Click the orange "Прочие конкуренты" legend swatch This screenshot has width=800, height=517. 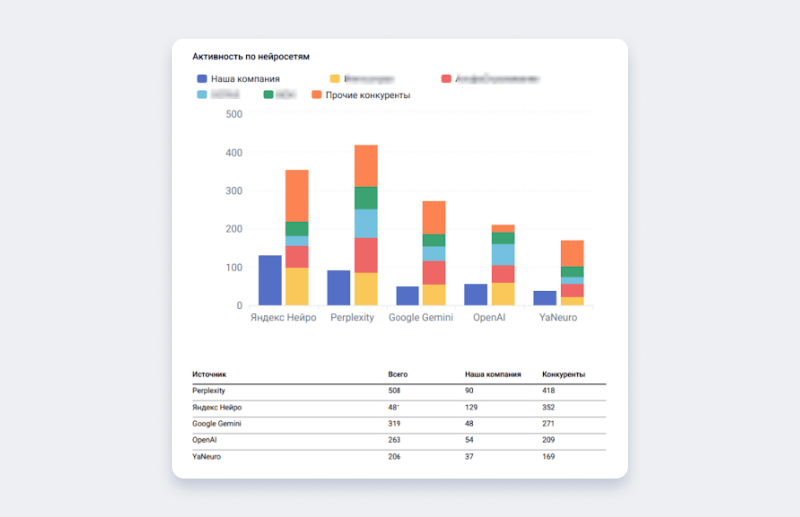pos(316,95)
